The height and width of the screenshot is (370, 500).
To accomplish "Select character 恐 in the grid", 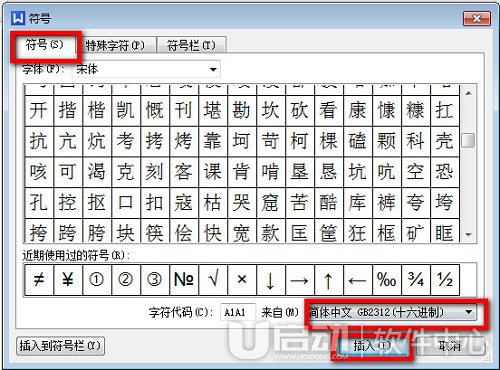I will (445, 172).
